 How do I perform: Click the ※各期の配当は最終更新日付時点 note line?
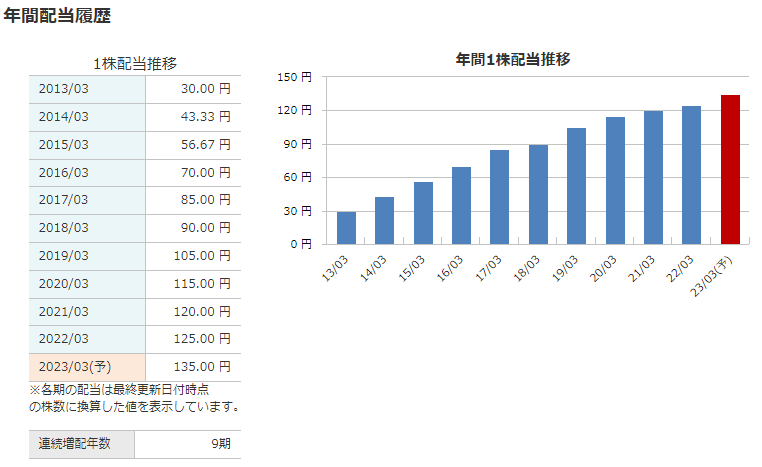pyautogui.click(x=119, y=390)
